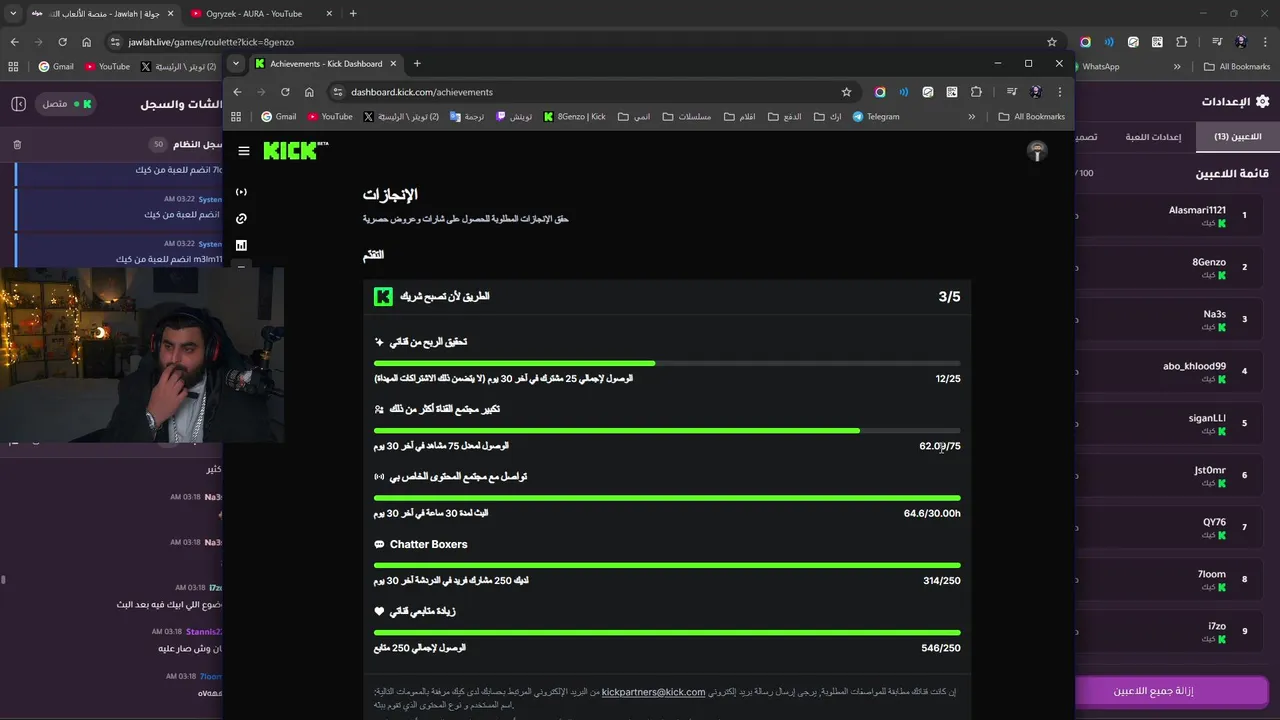Open the Kick dashboard hamburger menu
This screenshot has width=1280, height=720.
coord(244,151)
